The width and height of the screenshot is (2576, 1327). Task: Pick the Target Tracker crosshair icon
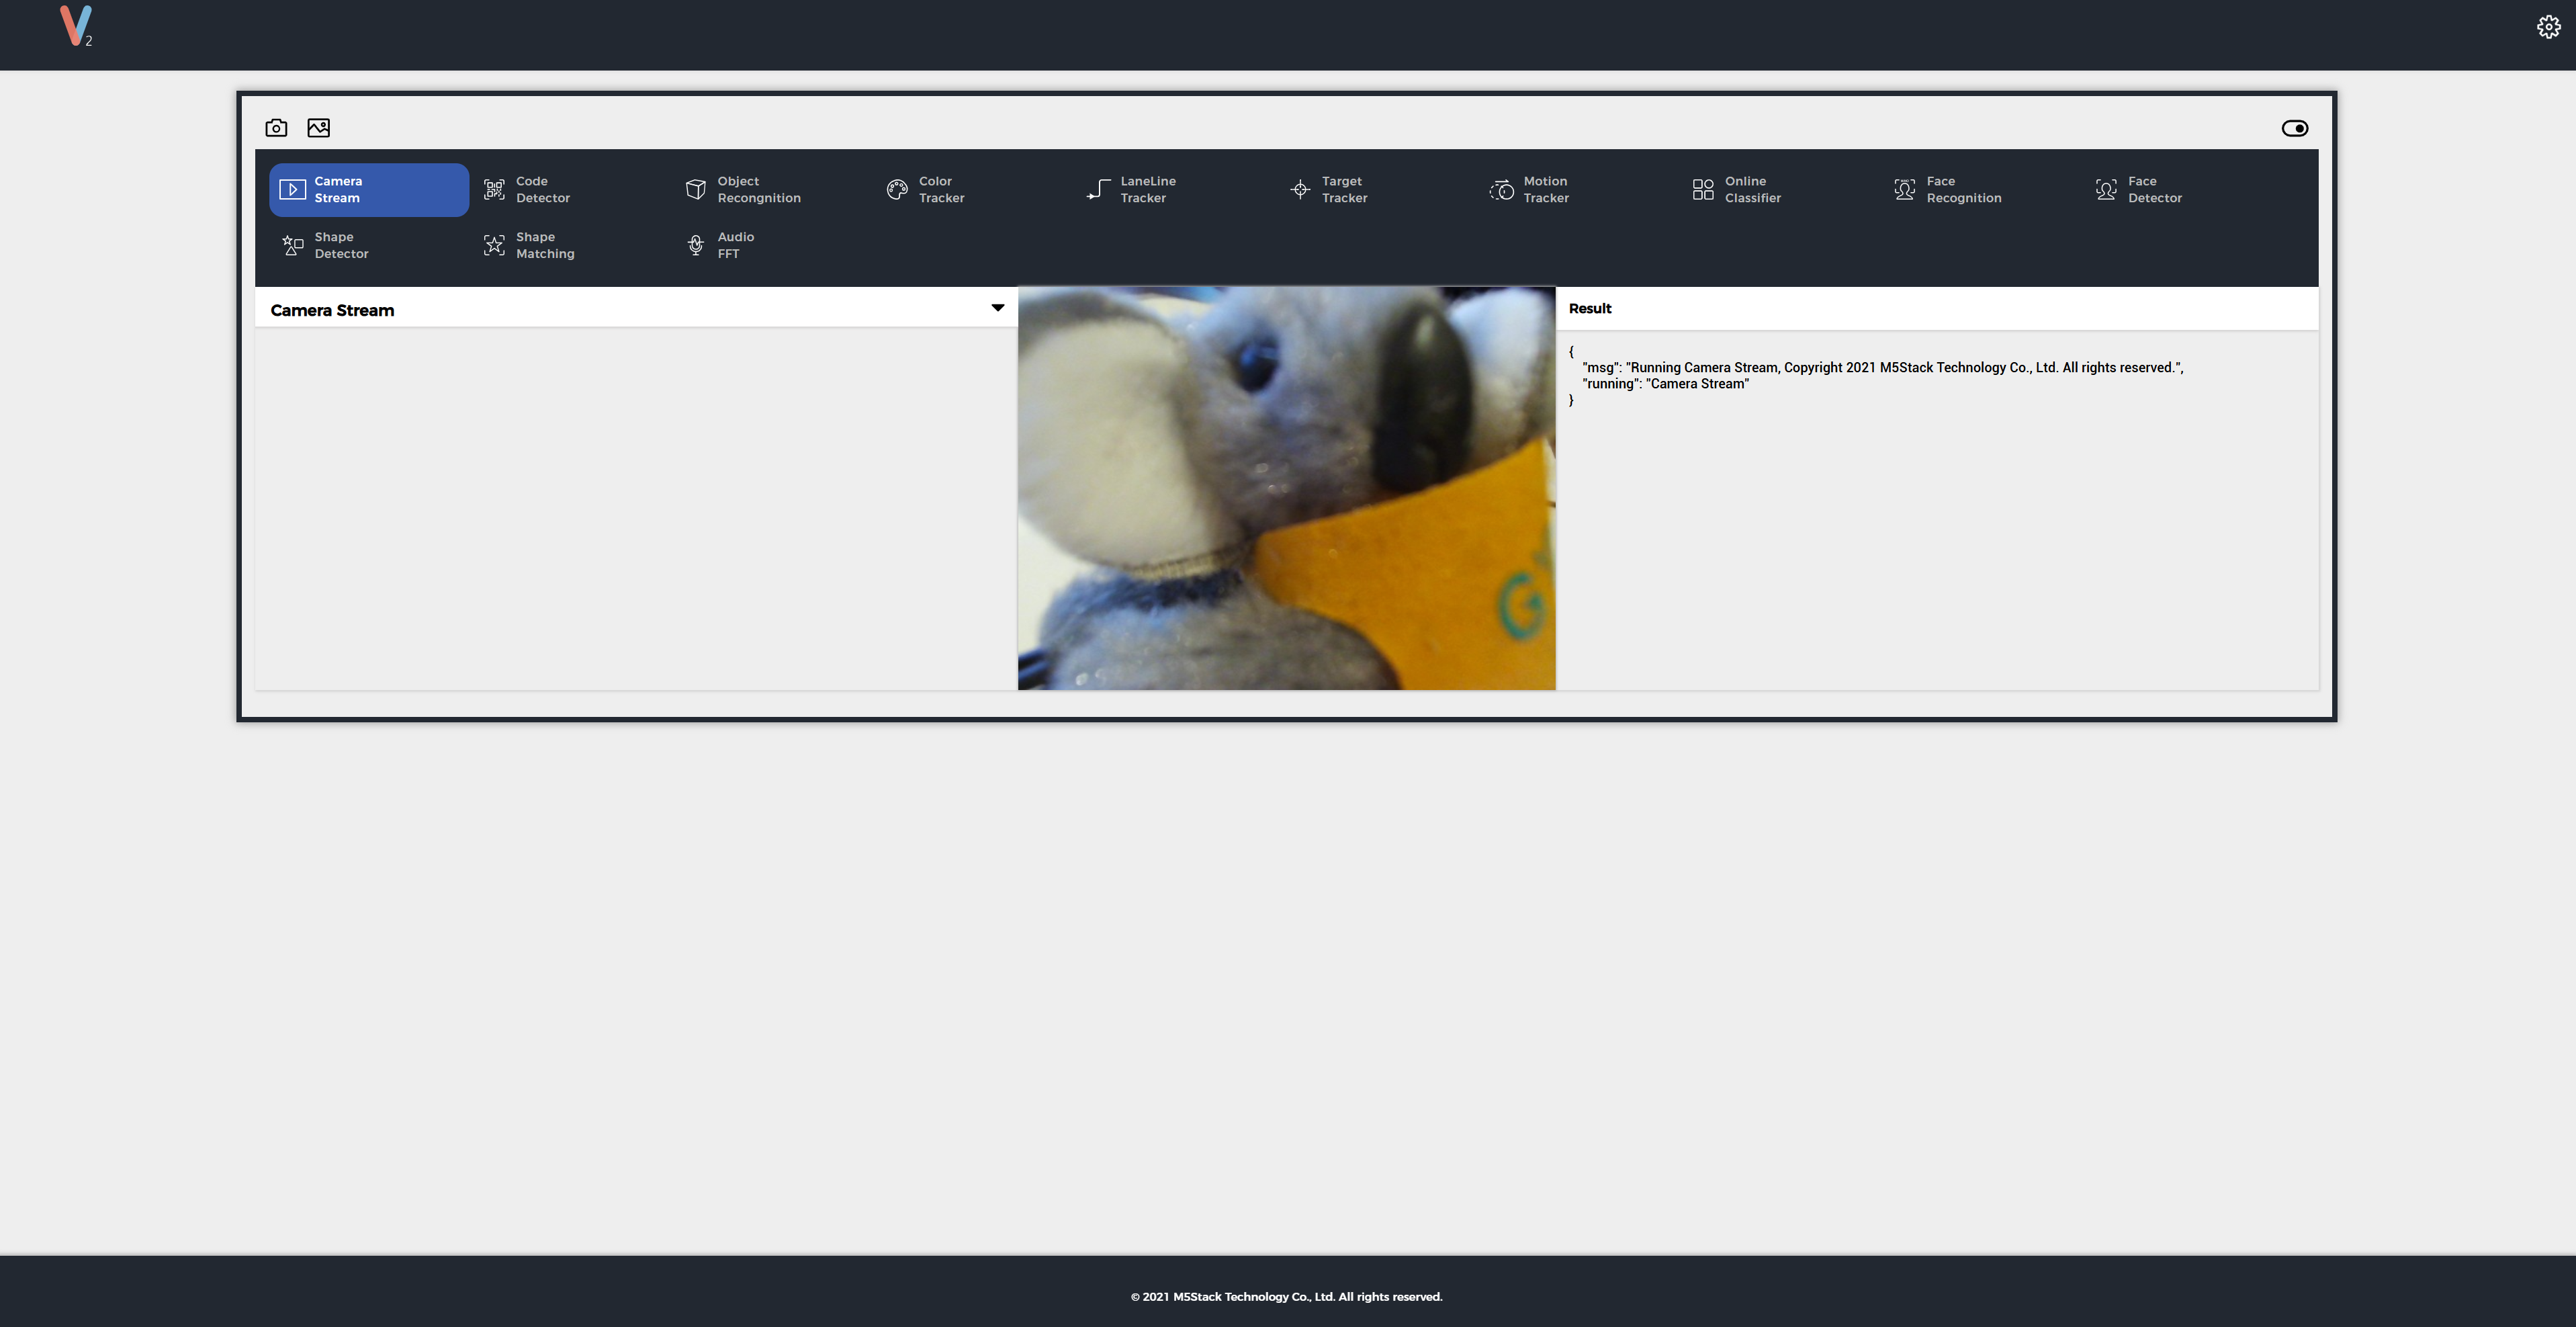1300,190
